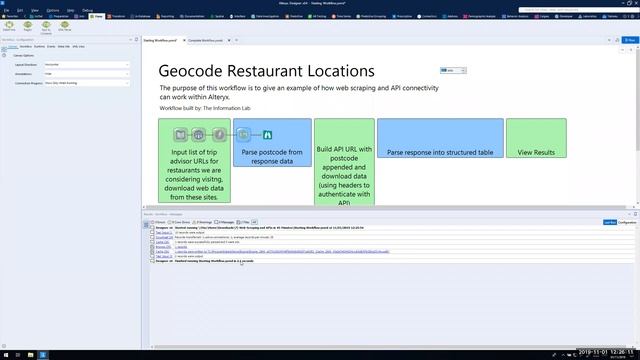Click the Browse binoculars tool on the canvas
This screenshot has height=360, width=640.
tap(267, 135)
